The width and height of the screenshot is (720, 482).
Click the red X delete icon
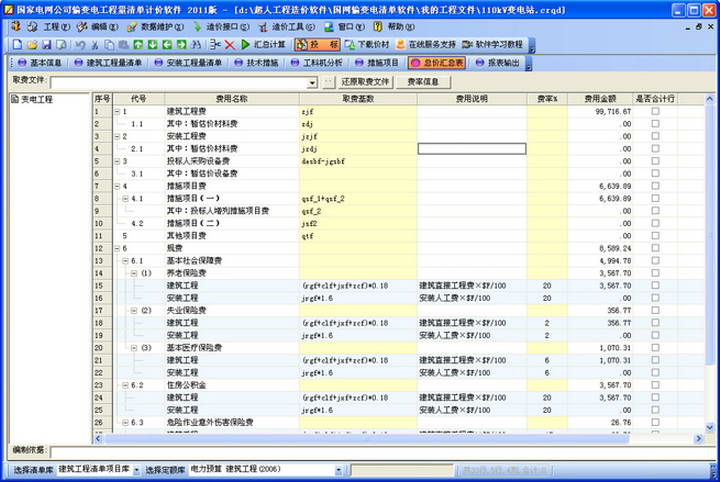(230, 45)
